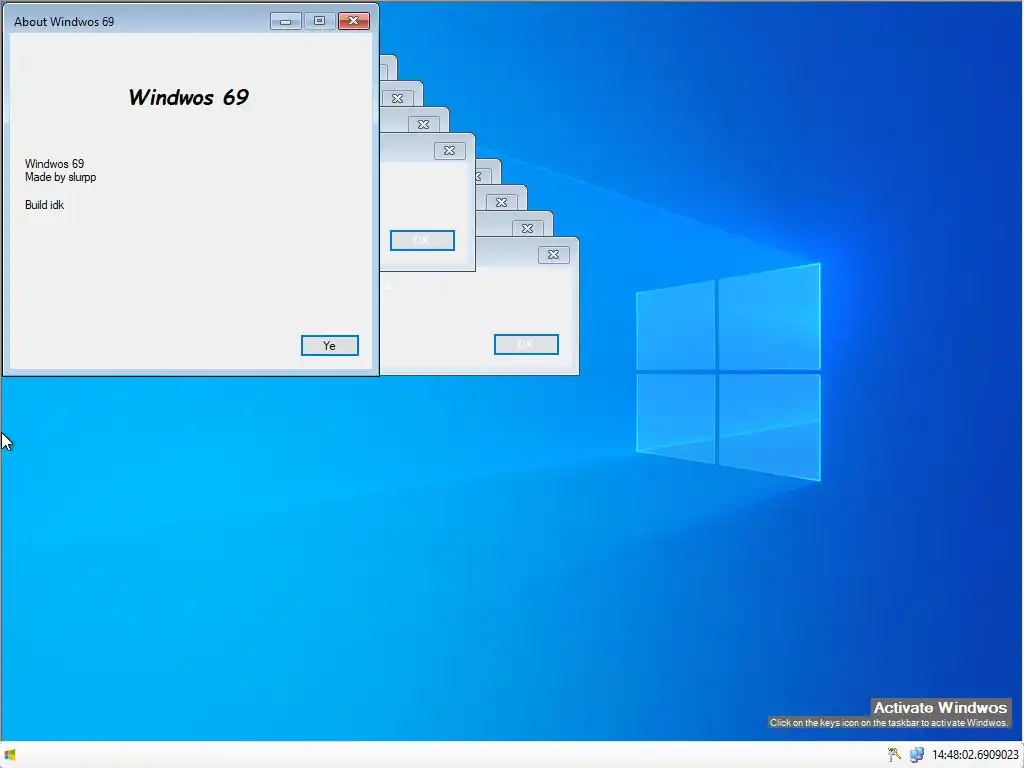The width and height of the screenshot is (1024, 768).
Task: Click the large italic Windwos 69 heading
Action: click(x=188, y=97)
